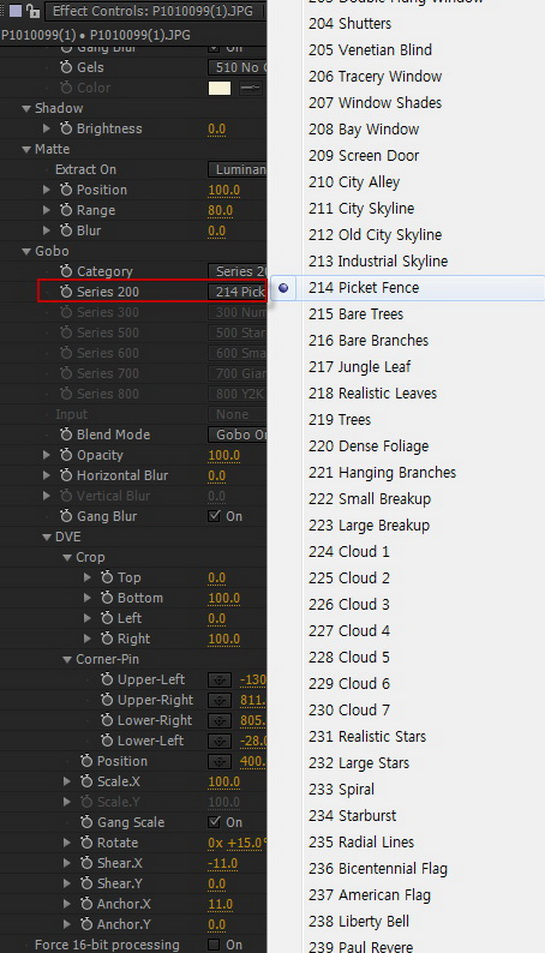This screenshot has height=953, width=545.
Task: Enable Force 16-bit processing checkbox
Action: 214,944
